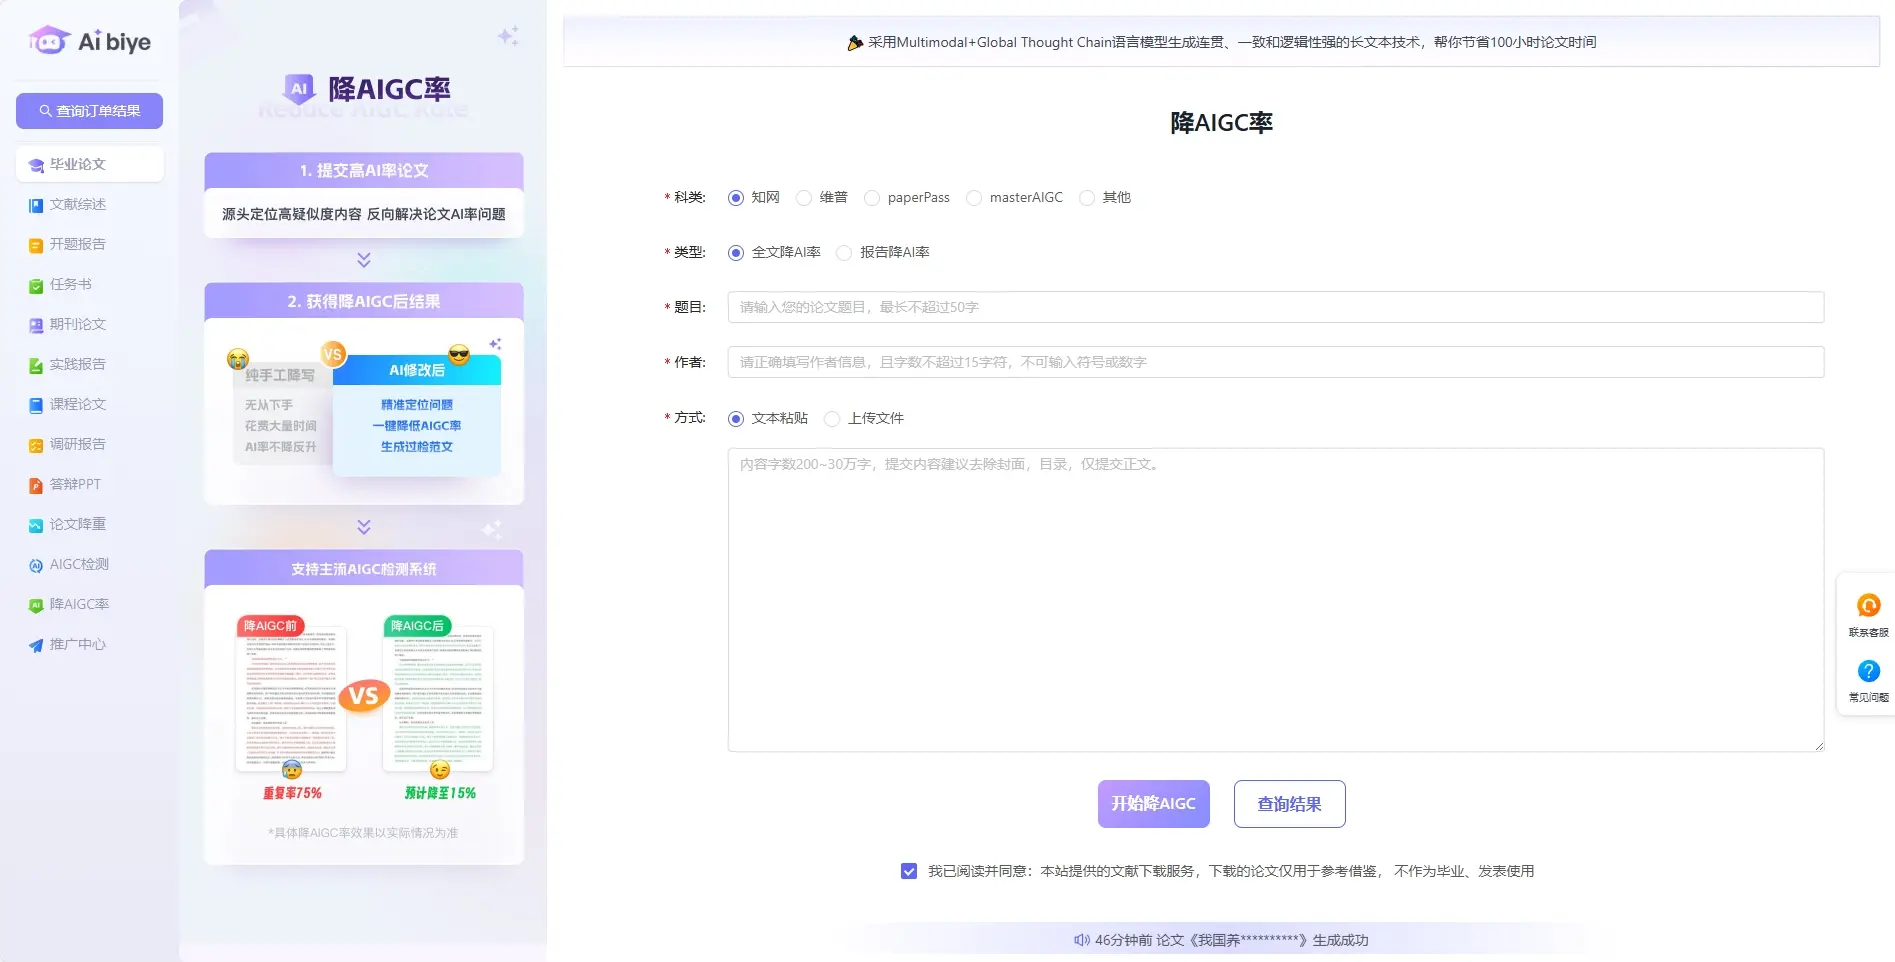Screen dimensions: 1895x962
Task: Open the 期刊论文 section
Action: (77, 324)
